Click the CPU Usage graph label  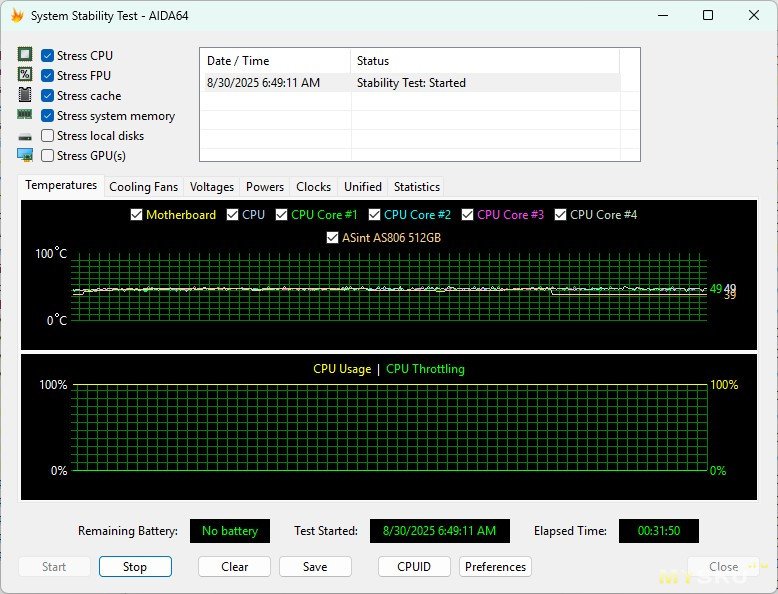(342, 369)
